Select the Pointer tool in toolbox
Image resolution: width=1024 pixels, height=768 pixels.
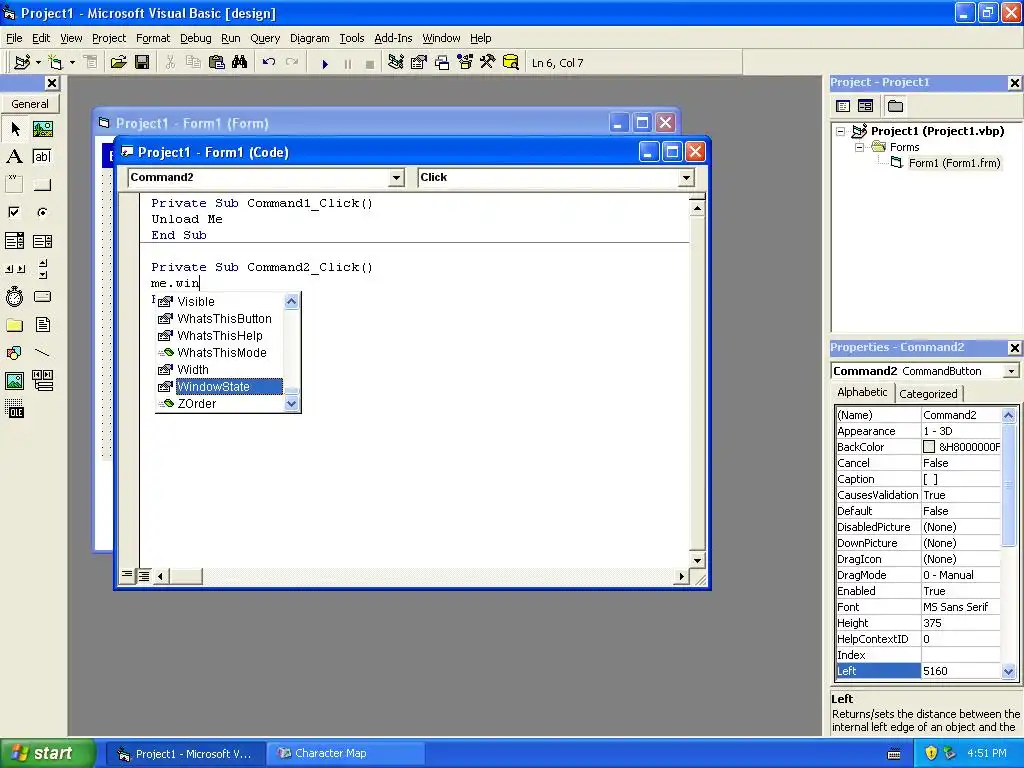pos(14,129)
